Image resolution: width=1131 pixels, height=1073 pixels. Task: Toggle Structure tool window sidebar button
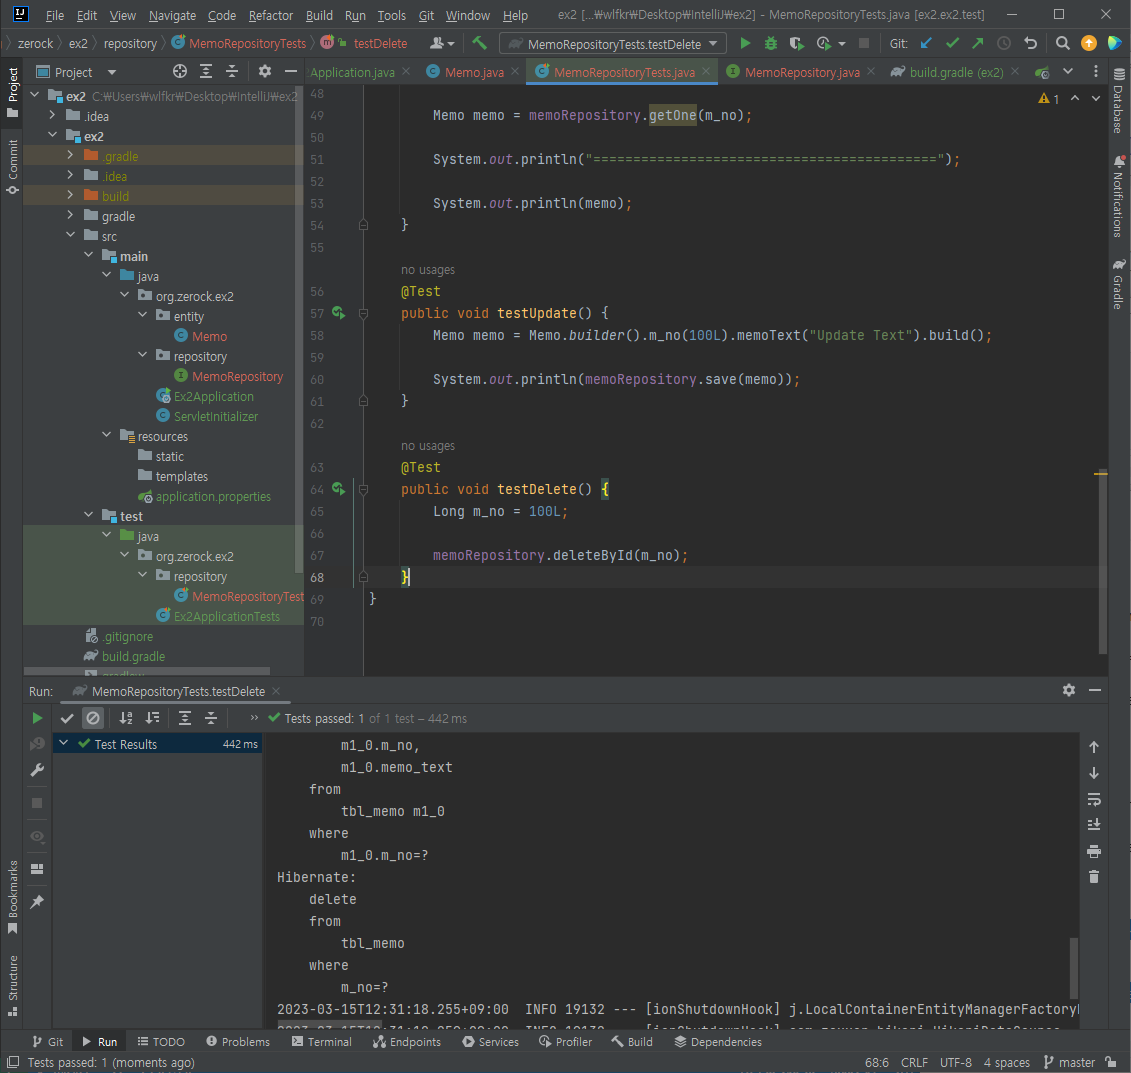coord(12,986)
